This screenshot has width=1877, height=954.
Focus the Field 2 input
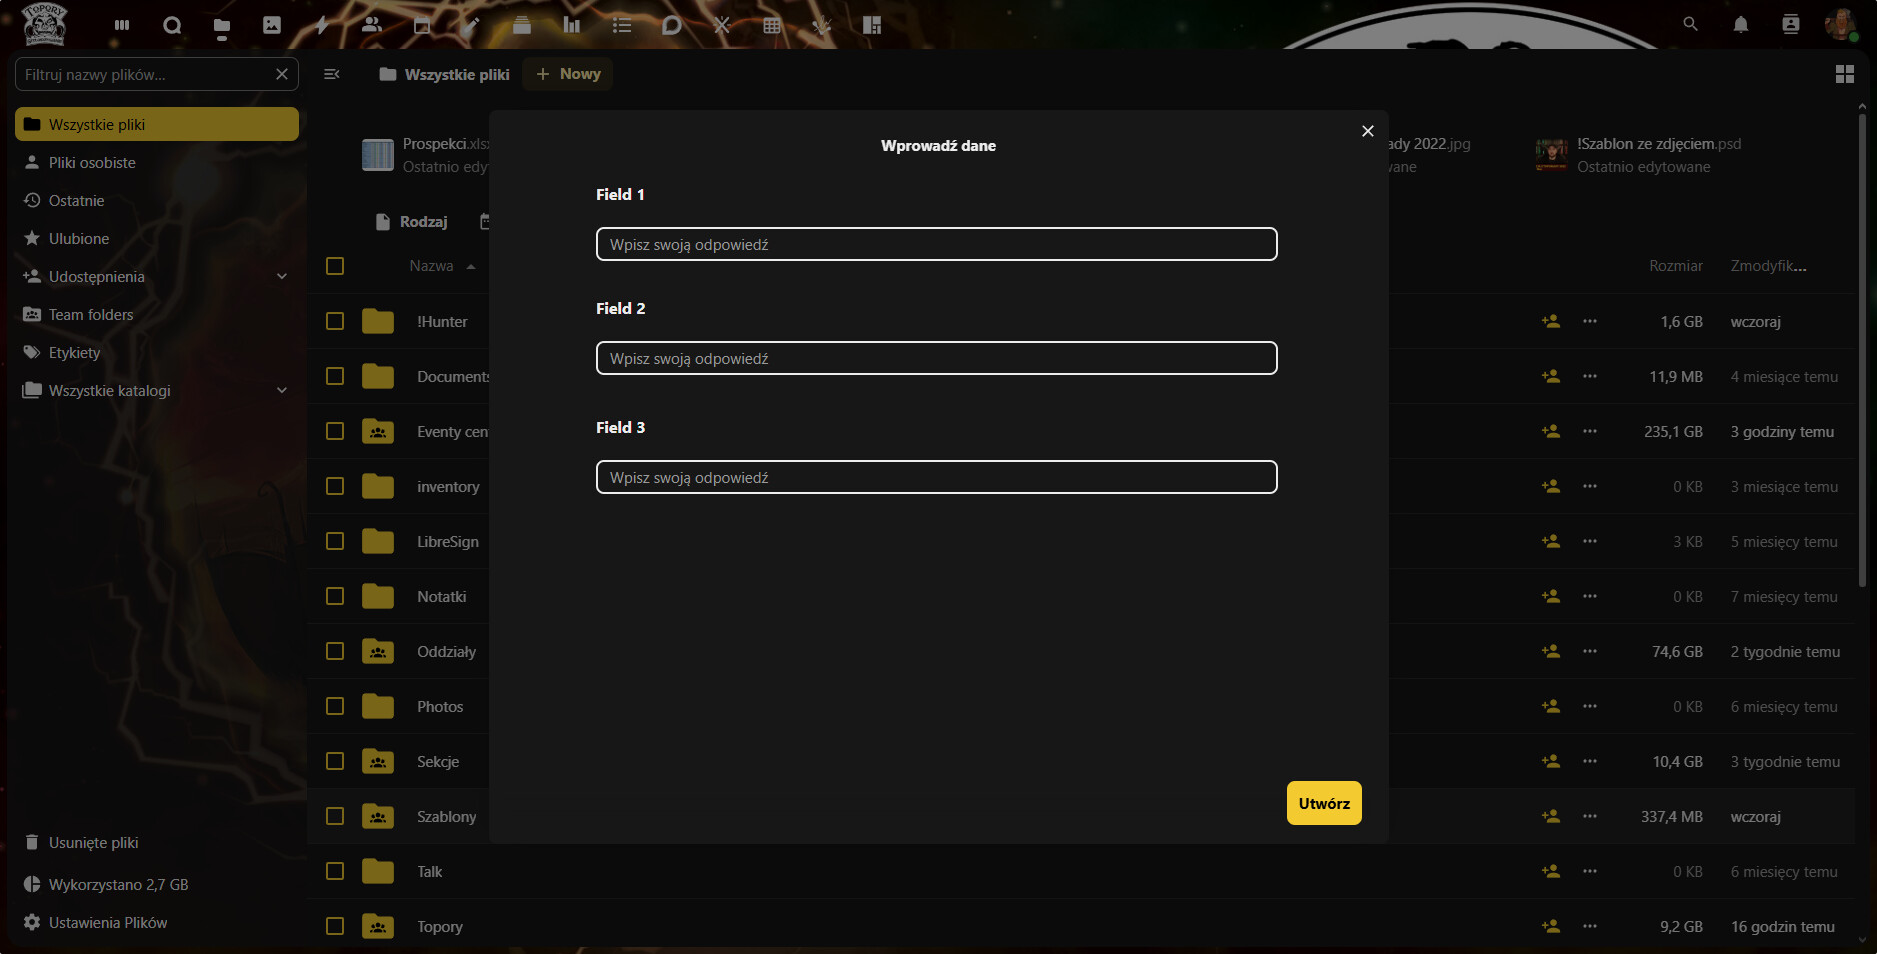pyautogui.click(x=937, y=358)
